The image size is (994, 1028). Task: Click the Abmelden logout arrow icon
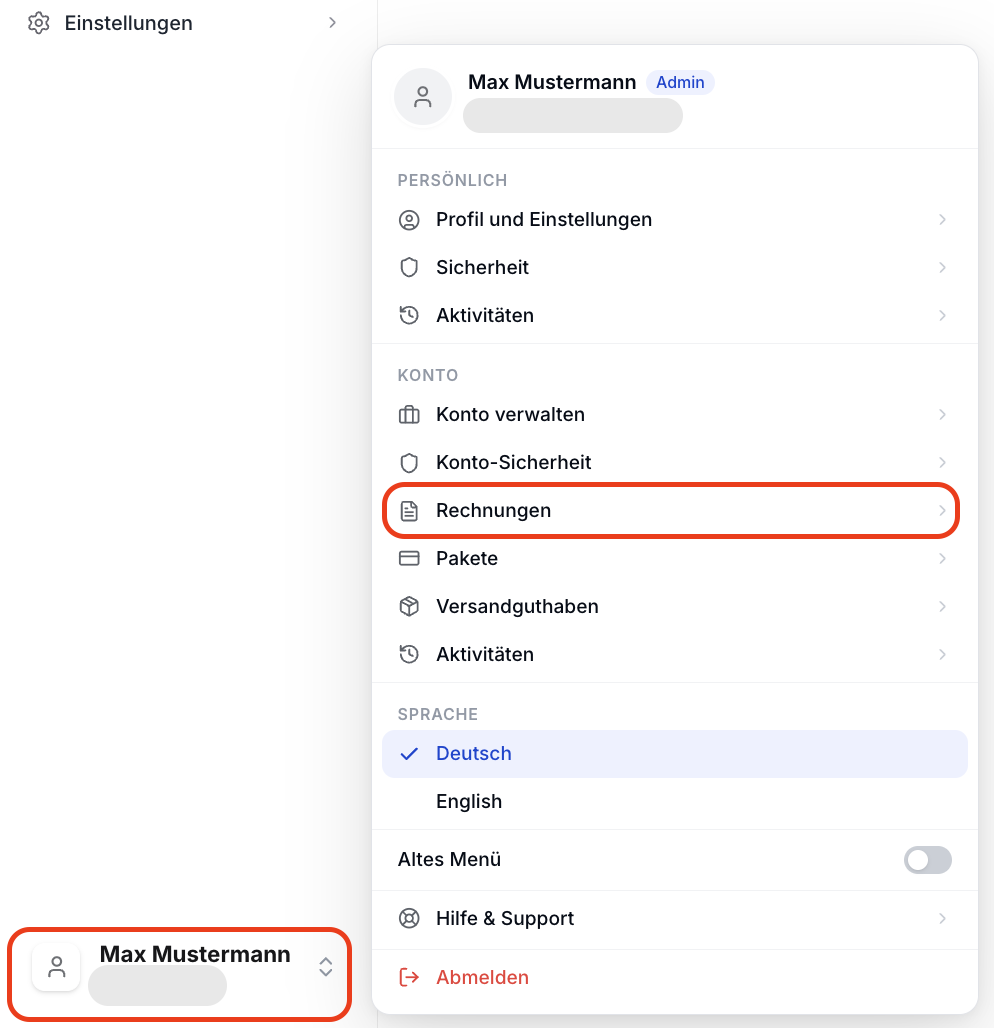pos(409,978)
